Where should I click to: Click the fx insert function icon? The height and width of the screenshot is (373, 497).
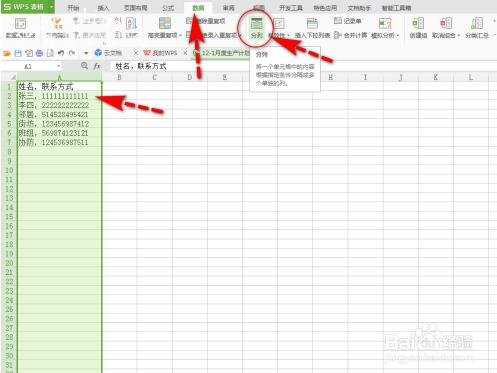97,66
